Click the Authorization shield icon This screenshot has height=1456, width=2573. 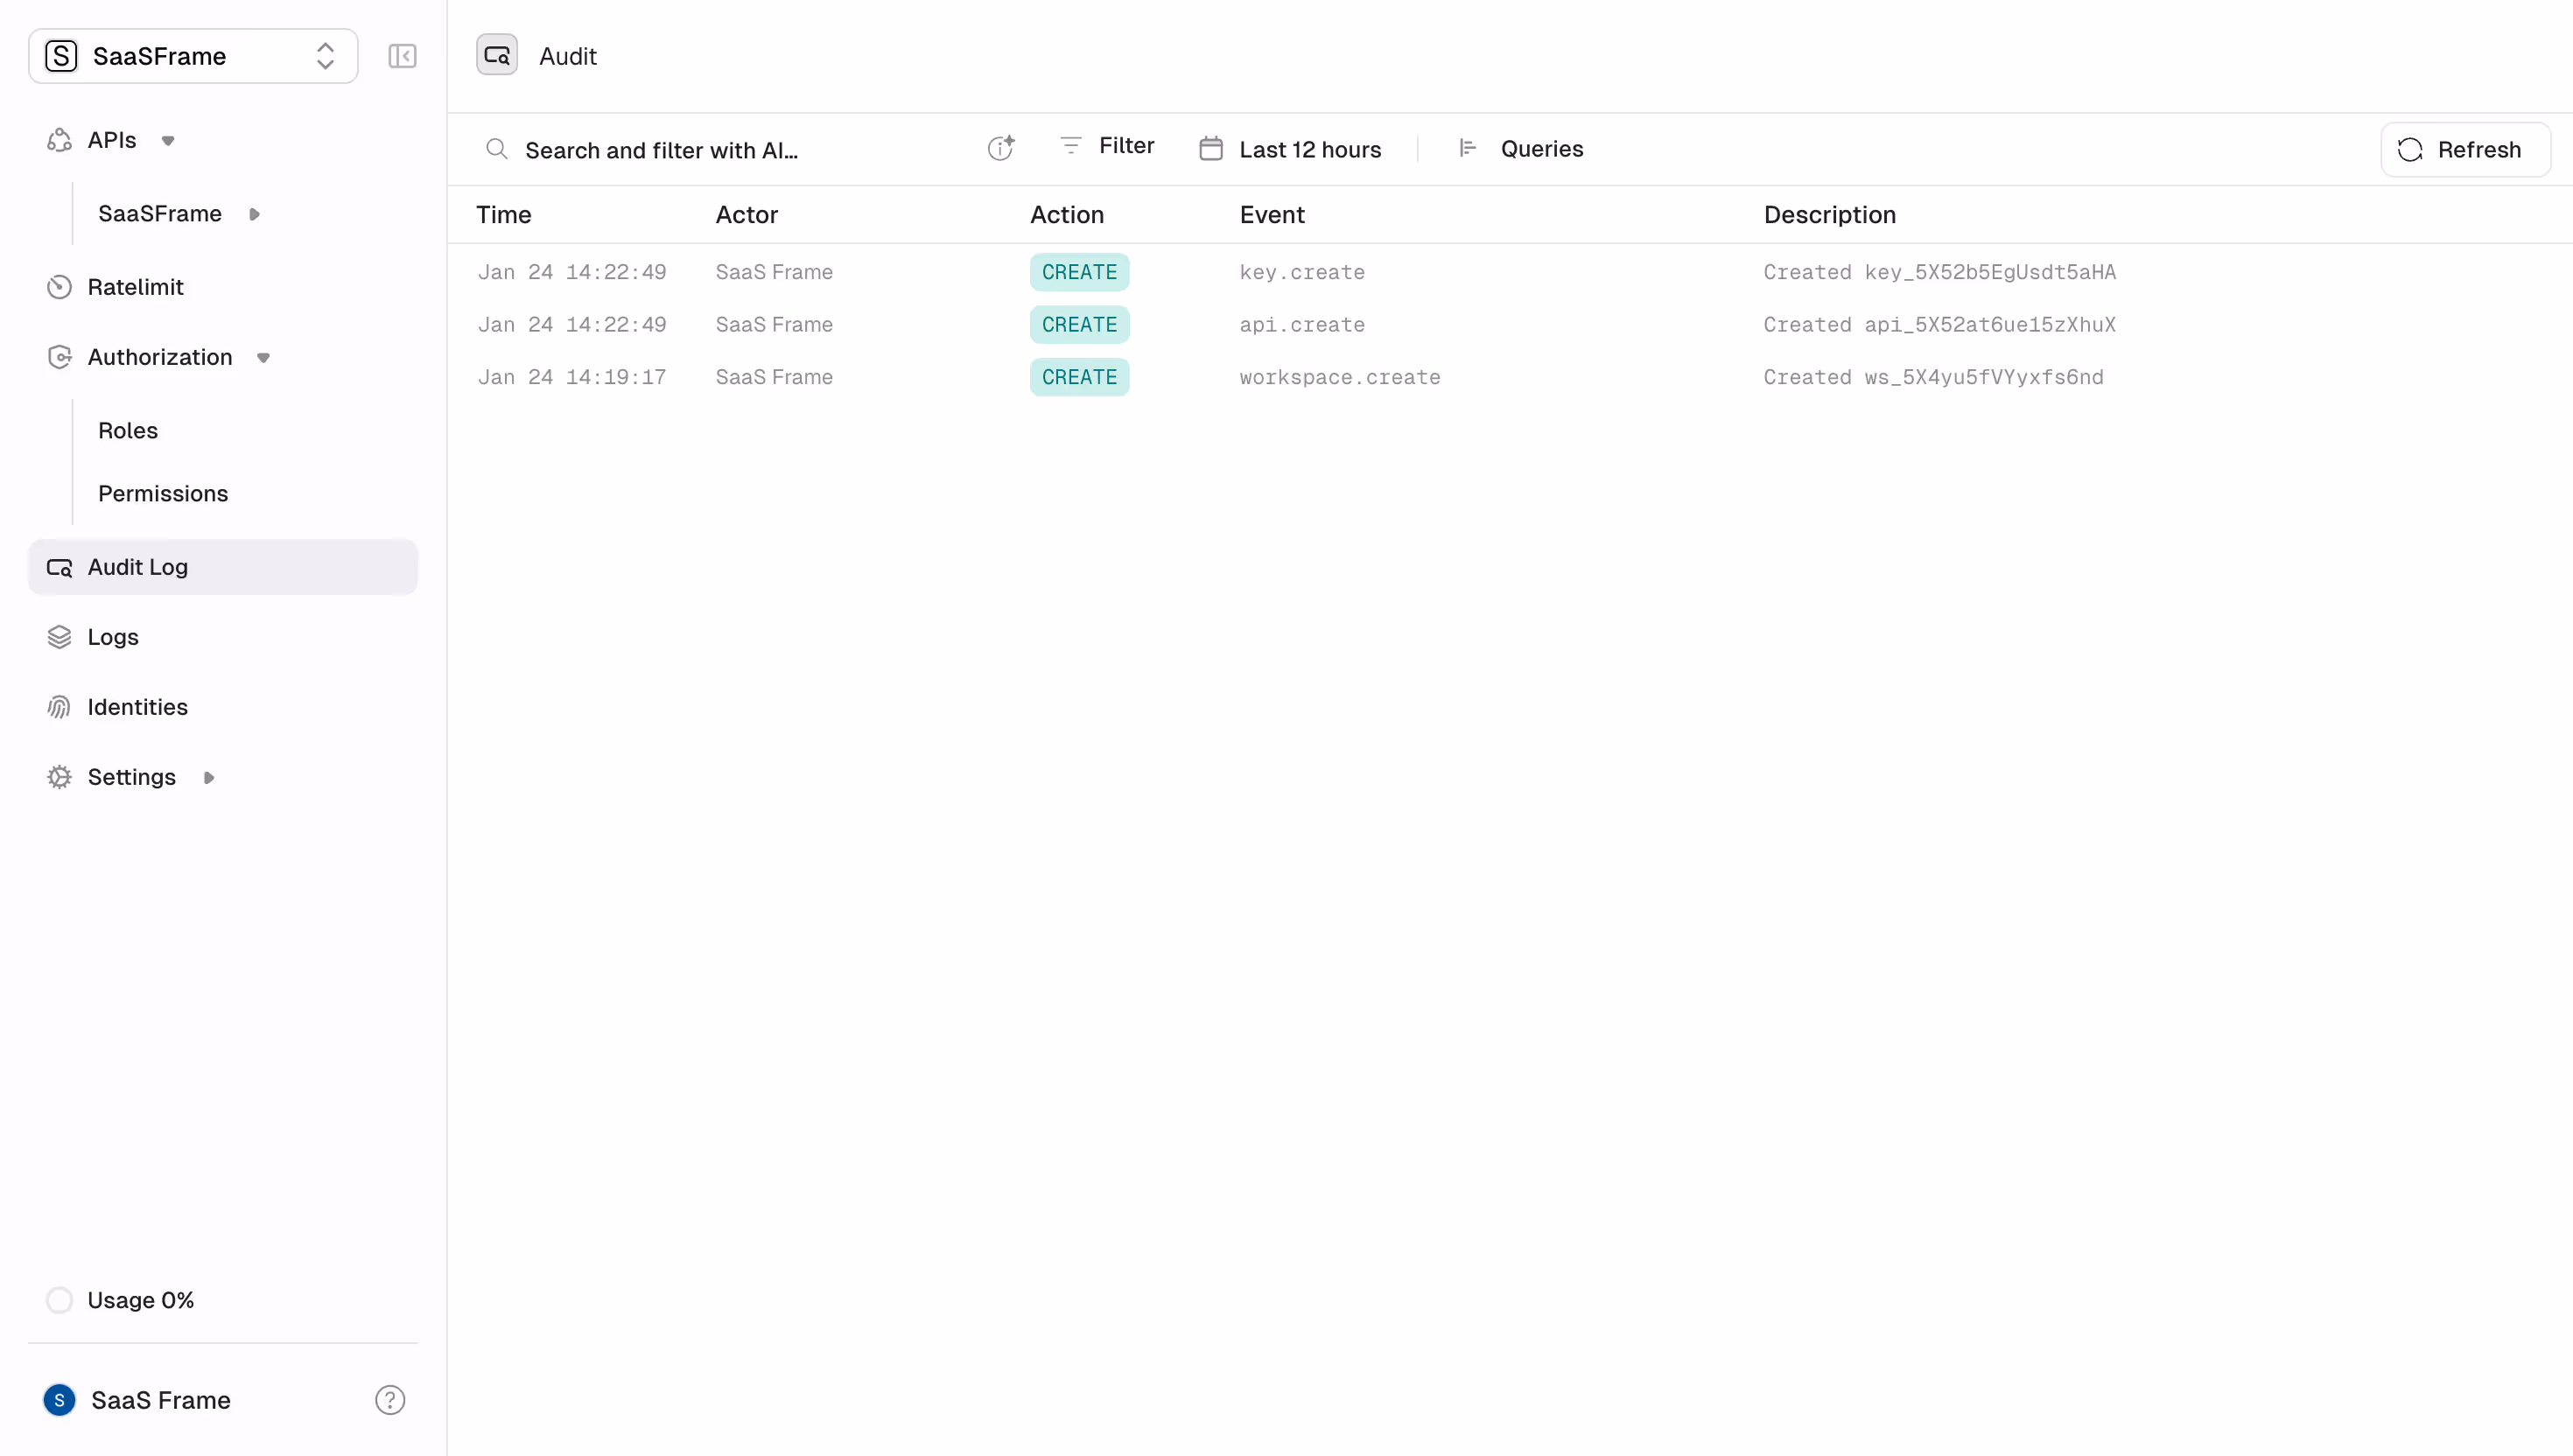pos(60,356)
